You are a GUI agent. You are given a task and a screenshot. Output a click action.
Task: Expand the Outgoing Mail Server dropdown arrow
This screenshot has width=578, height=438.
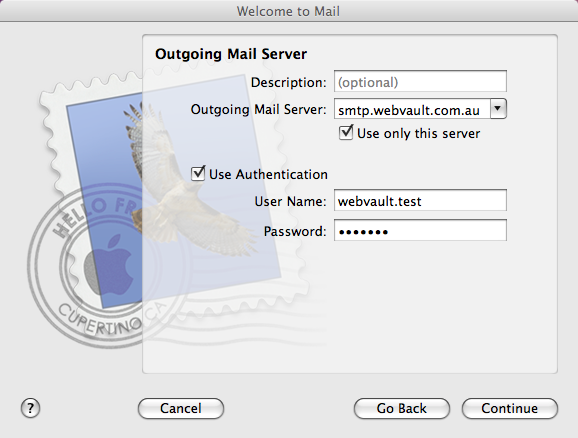coord(498,109)
